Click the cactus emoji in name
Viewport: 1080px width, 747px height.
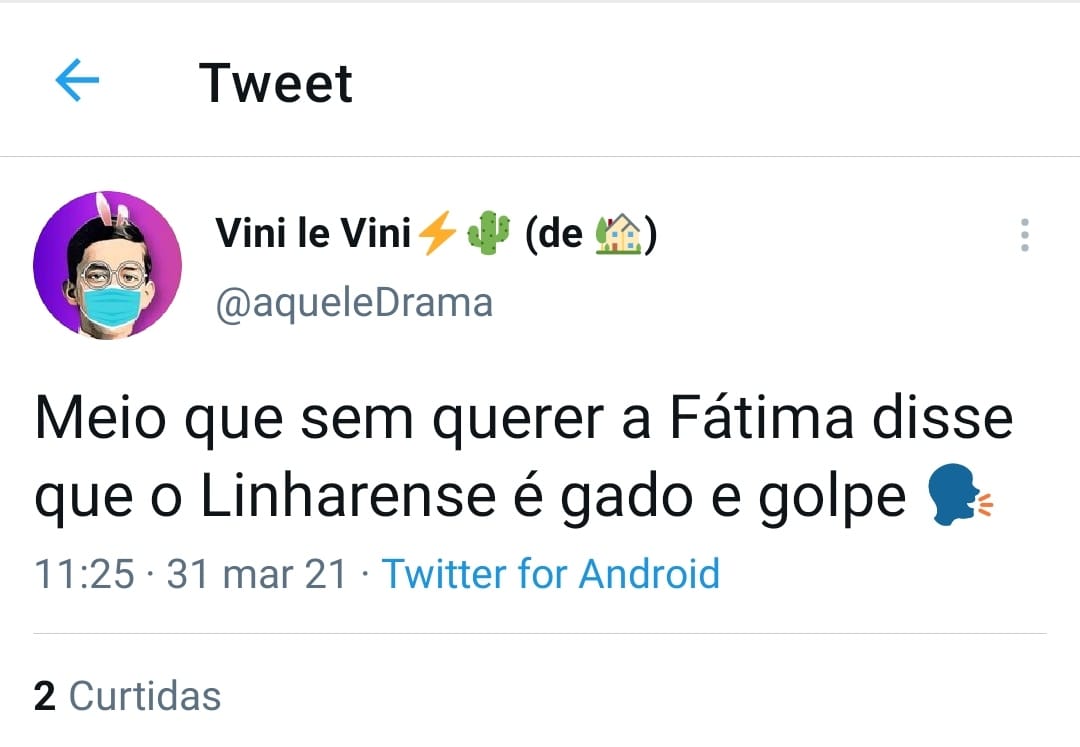[x=489, y=235]
